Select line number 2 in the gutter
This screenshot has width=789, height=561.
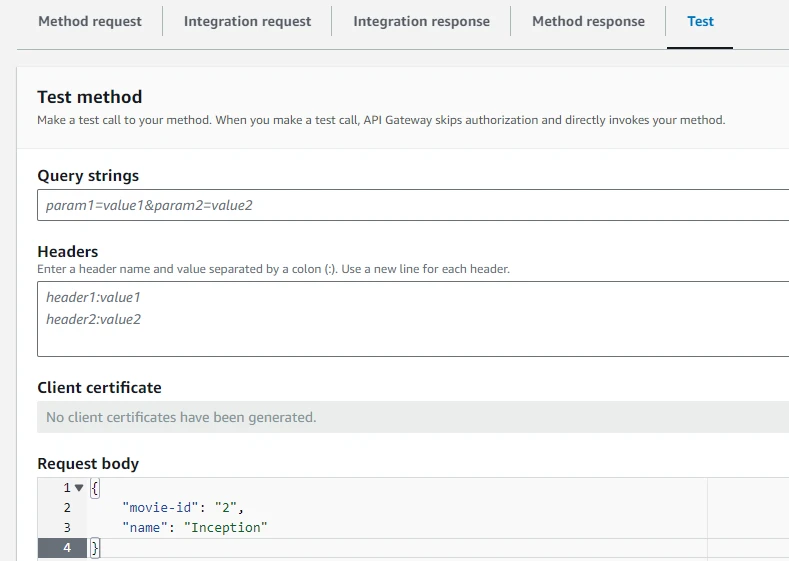point(67,508)
